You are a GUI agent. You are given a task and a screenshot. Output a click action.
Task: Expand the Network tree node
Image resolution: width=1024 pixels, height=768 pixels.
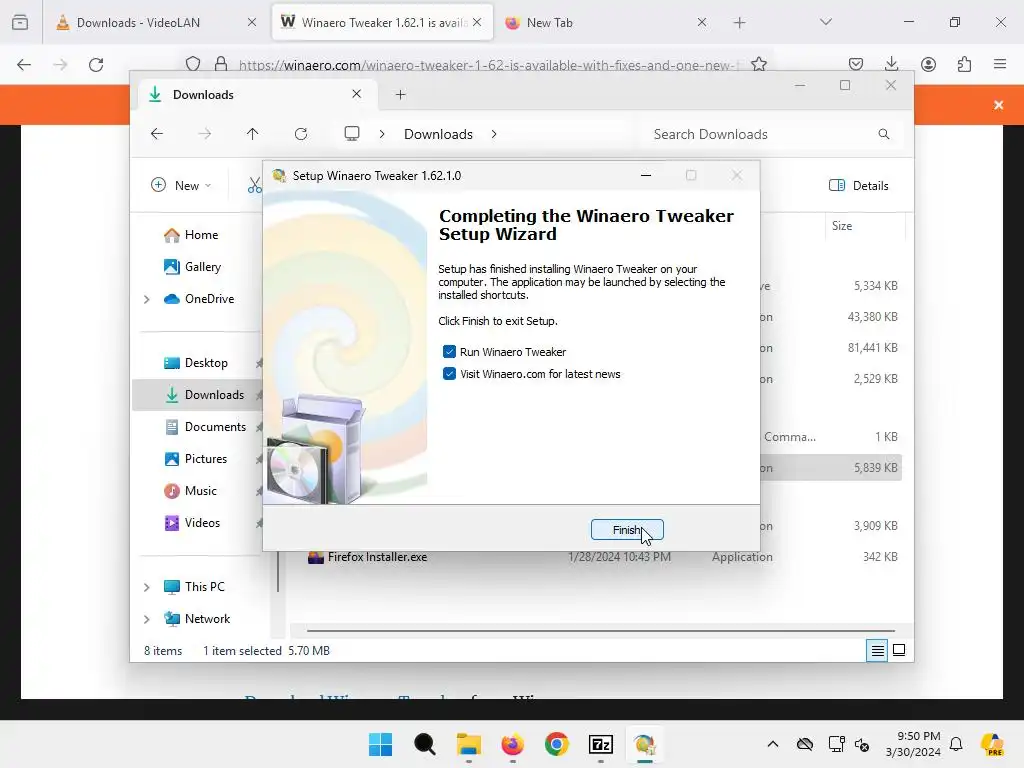coord(147,619)
